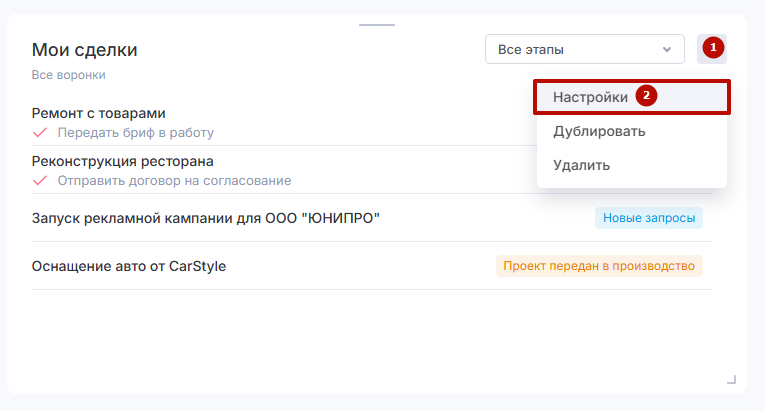Click the "Мои сделки" widget title

[x=85, y=50]
